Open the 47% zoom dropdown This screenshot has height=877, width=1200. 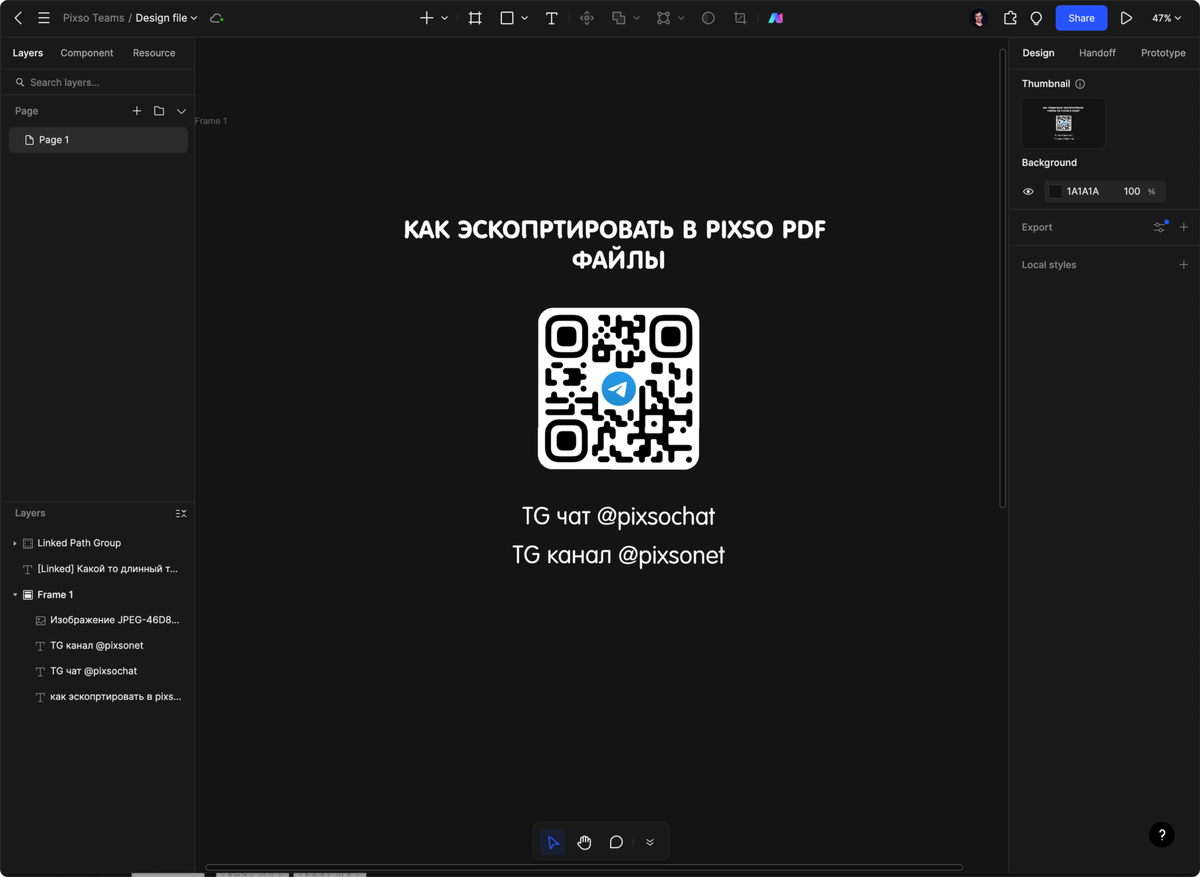(x=1166, y=18)
